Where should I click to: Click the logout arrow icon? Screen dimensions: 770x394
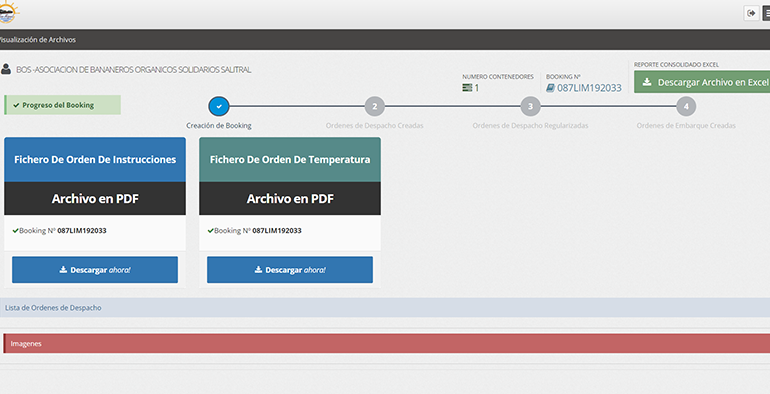pos(751,13)
